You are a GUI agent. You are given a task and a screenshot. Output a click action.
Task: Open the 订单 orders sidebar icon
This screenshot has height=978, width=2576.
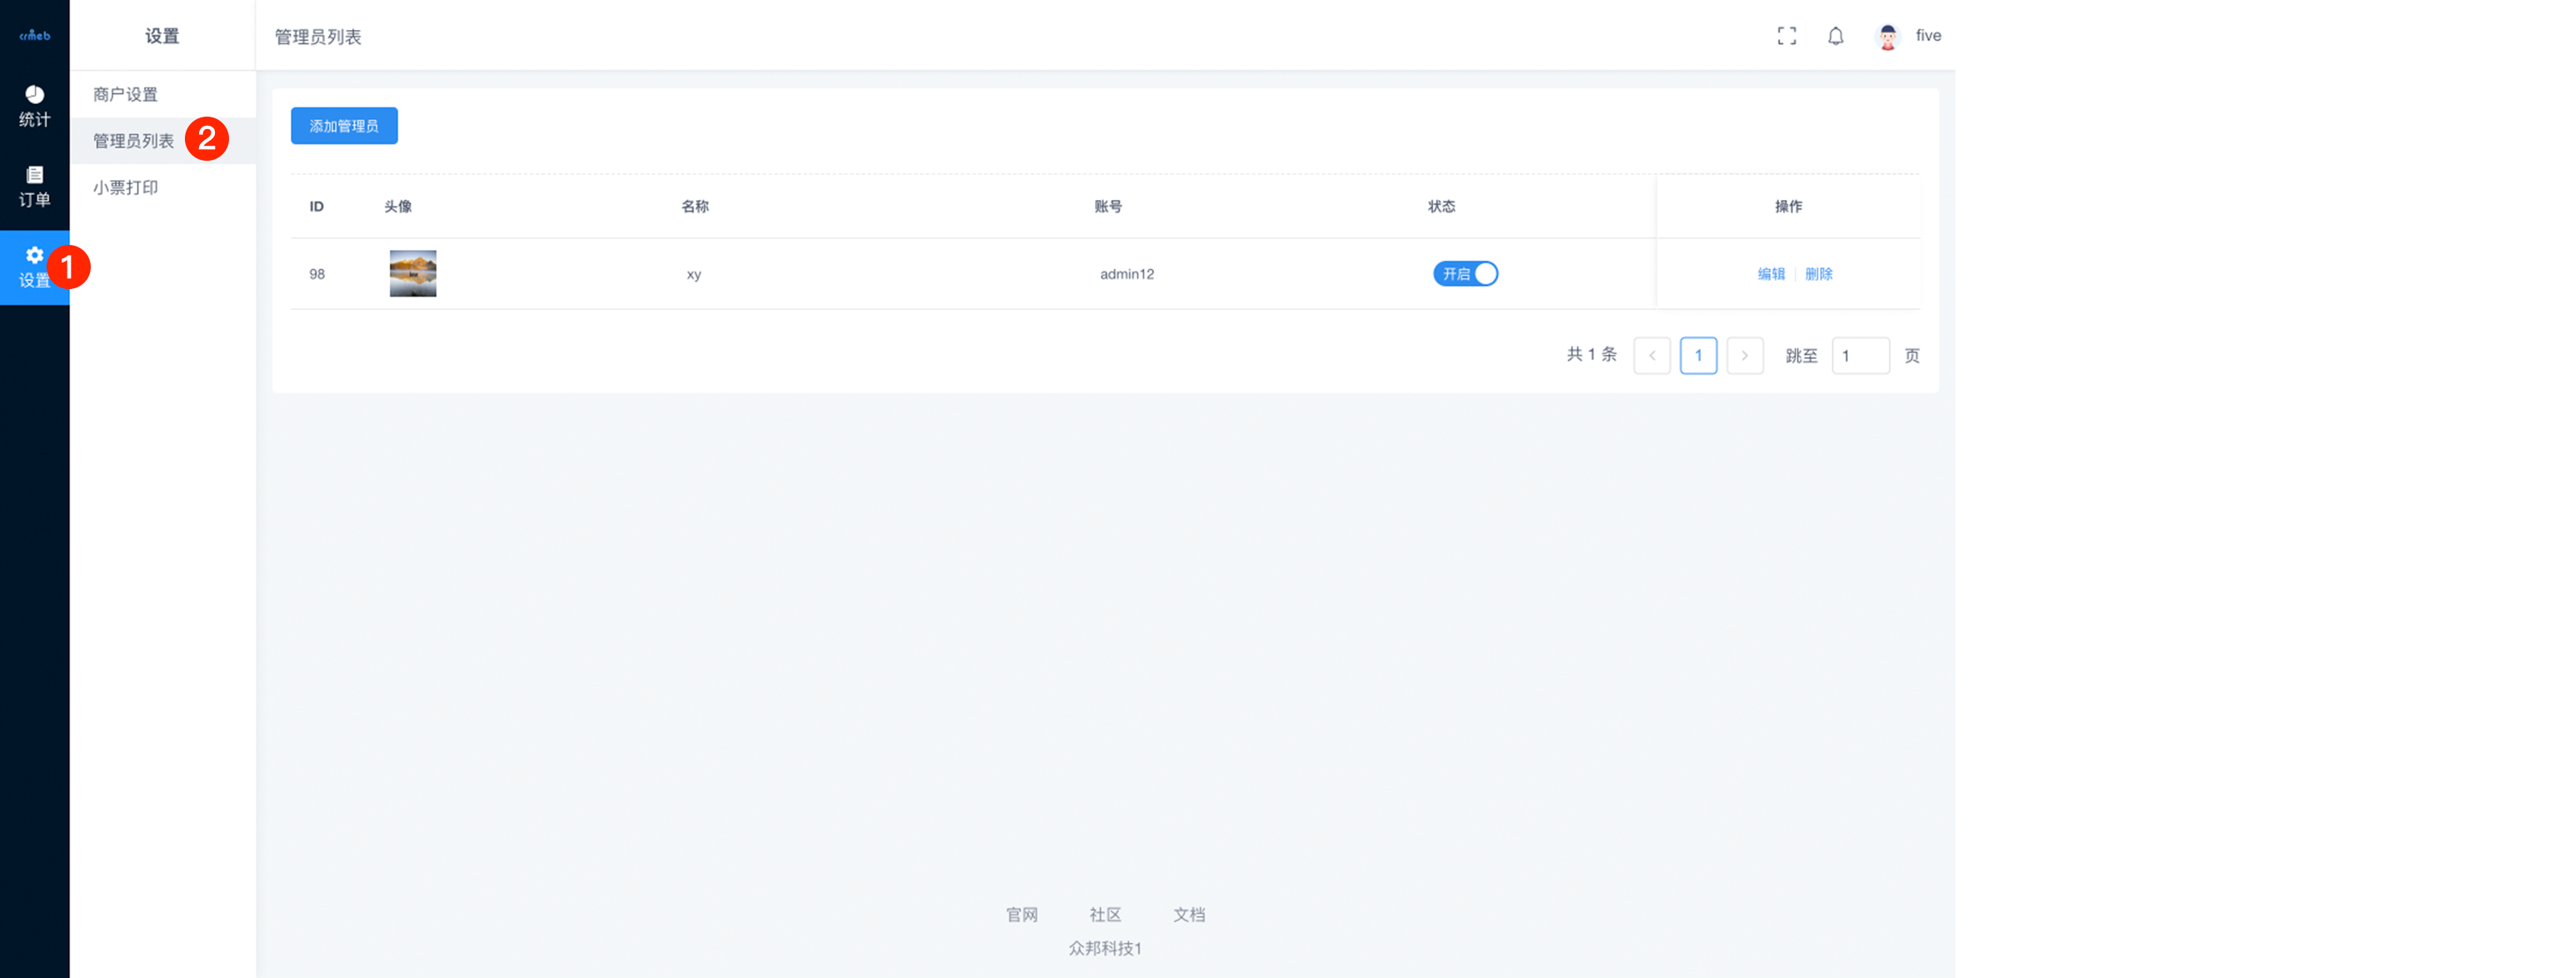[x=34, y=187]
